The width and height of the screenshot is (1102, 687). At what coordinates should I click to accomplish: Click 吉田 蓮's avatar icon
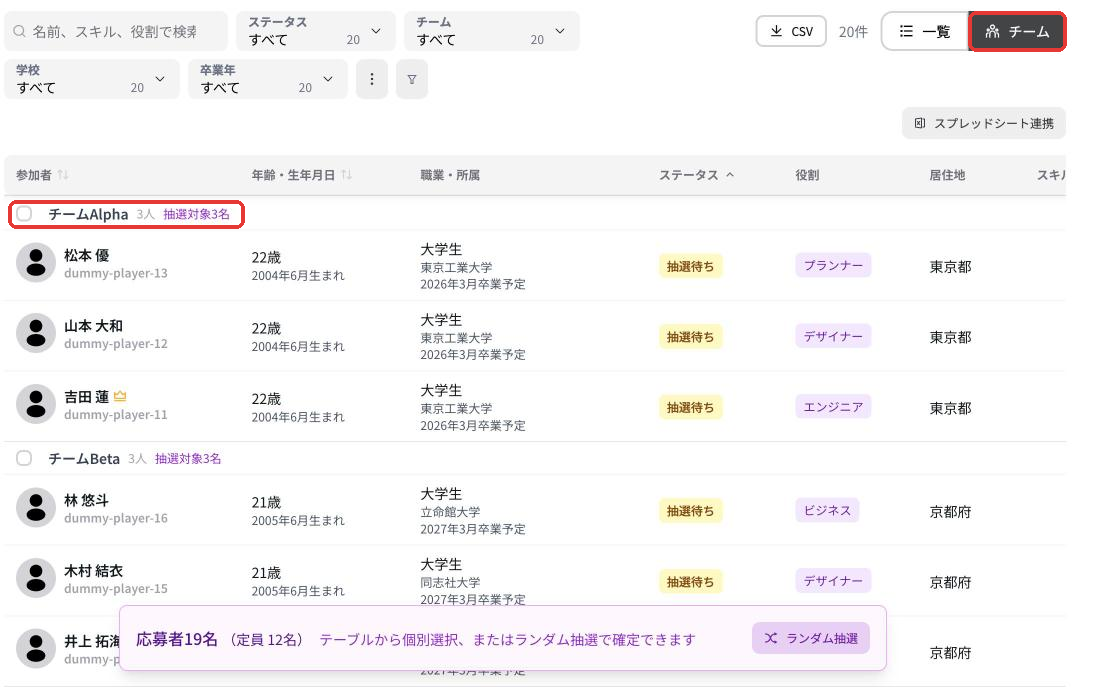click(36, 404)
